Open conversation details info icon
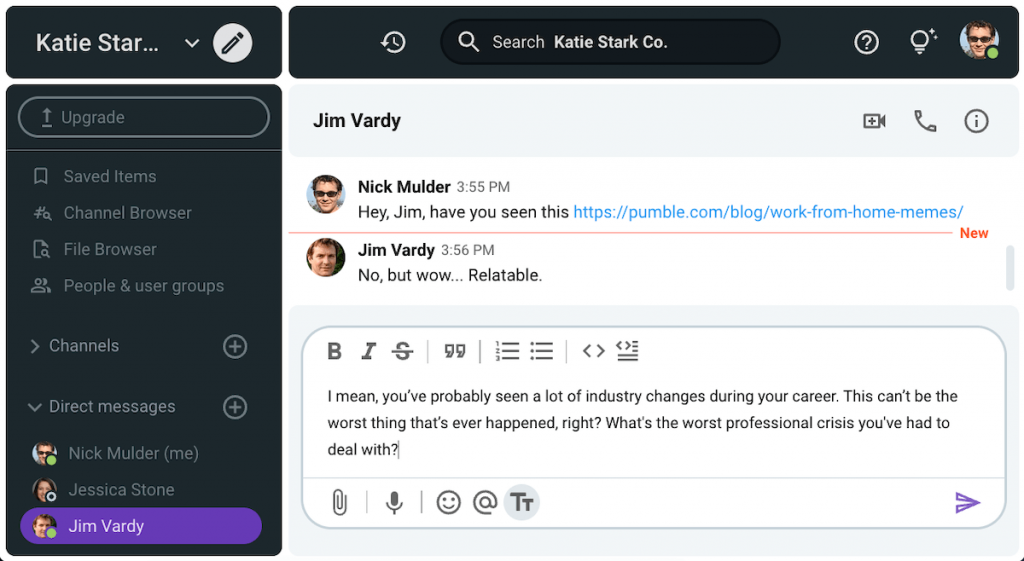 click(976, 121)
